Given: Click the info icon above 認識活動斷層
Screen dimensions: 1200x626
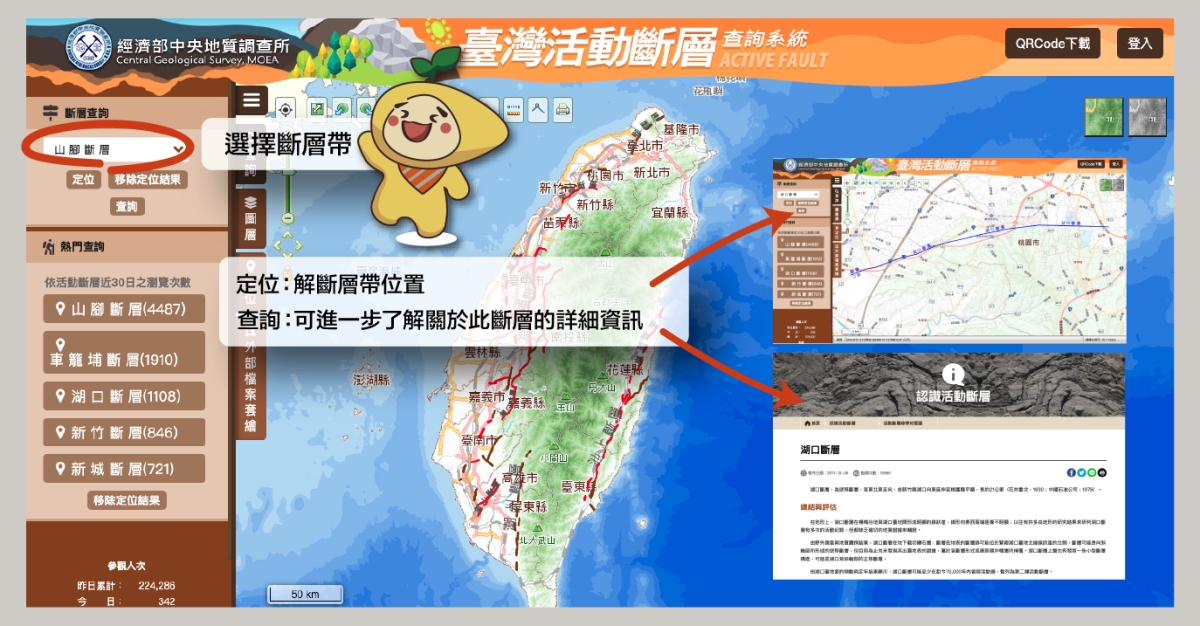Looking at the screenshot, I should 953,373.
